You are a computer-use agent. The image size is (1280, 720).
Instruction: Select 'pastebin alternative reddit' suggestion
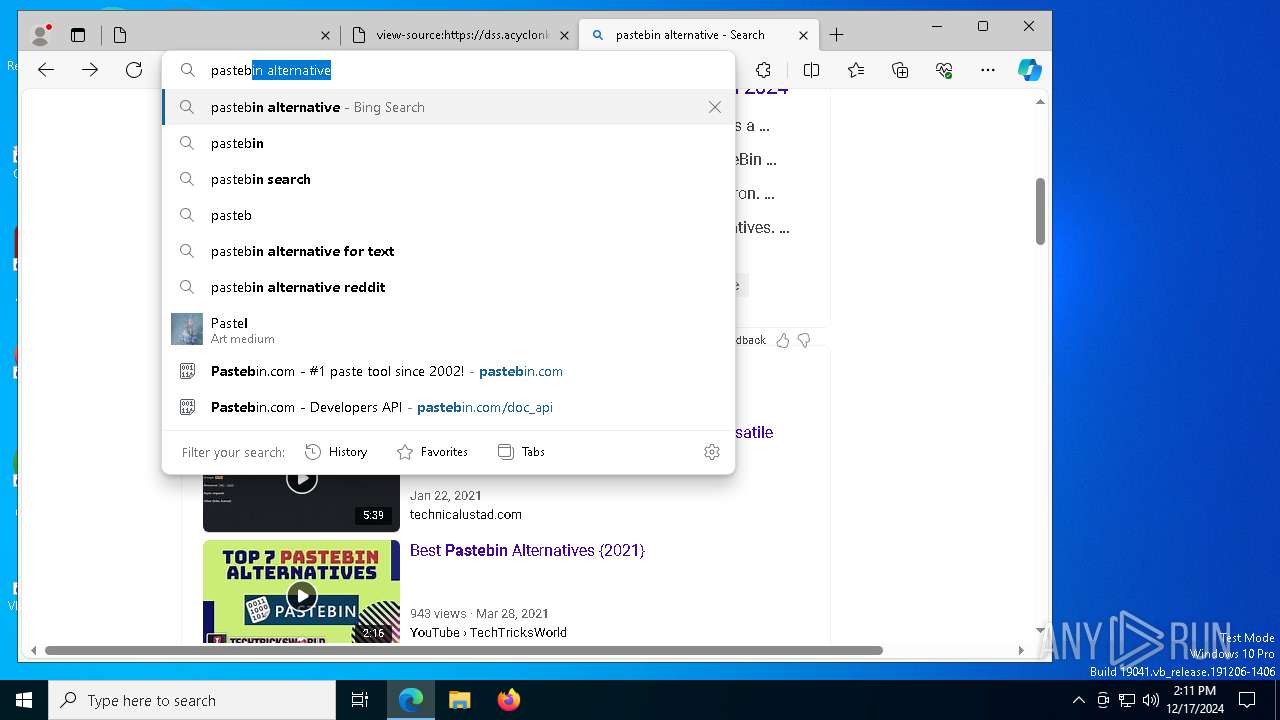click(448, 287)
